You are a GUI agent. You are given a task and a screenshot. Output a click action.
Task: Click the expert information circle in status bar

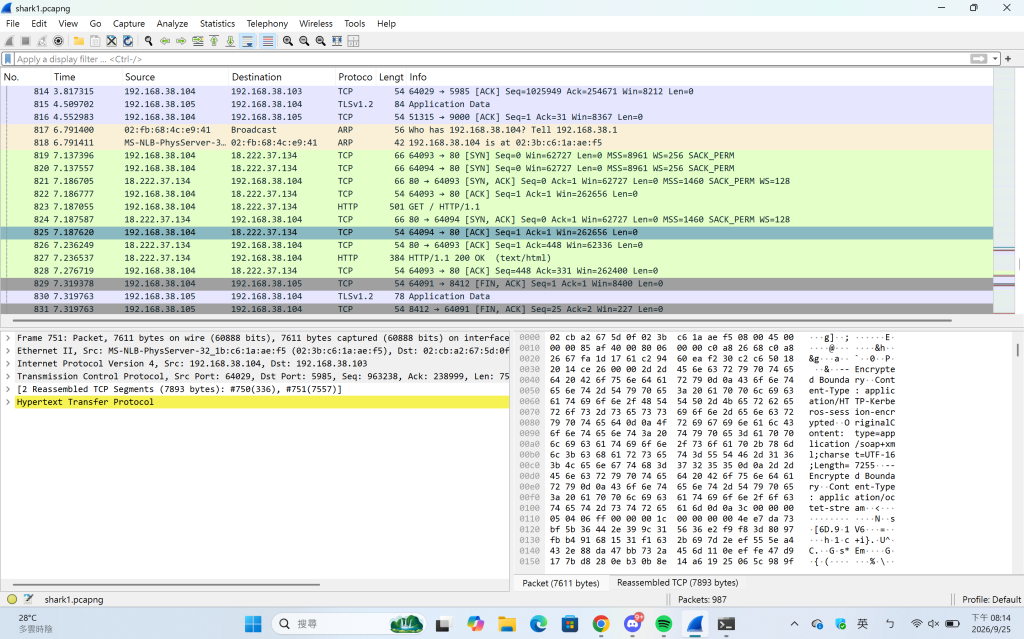point(12,599)
